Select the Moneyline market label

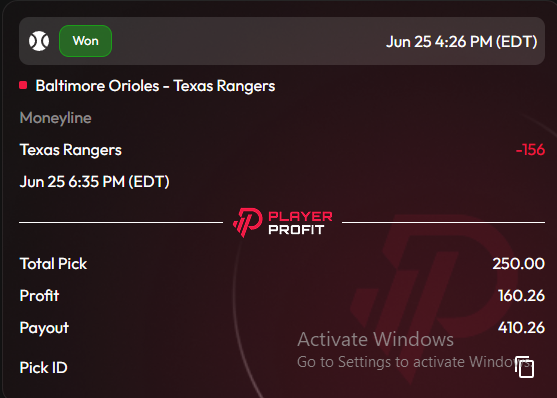tap(56, 118)
